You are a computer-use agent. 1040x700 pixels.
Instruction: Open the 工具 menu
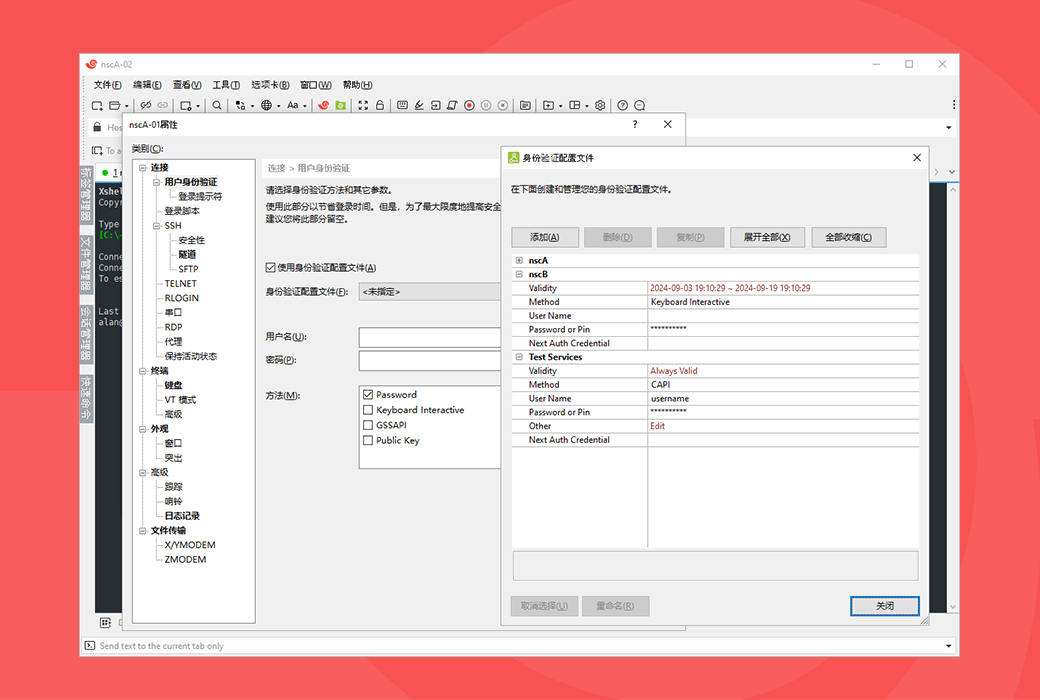(x=226, y=85)
